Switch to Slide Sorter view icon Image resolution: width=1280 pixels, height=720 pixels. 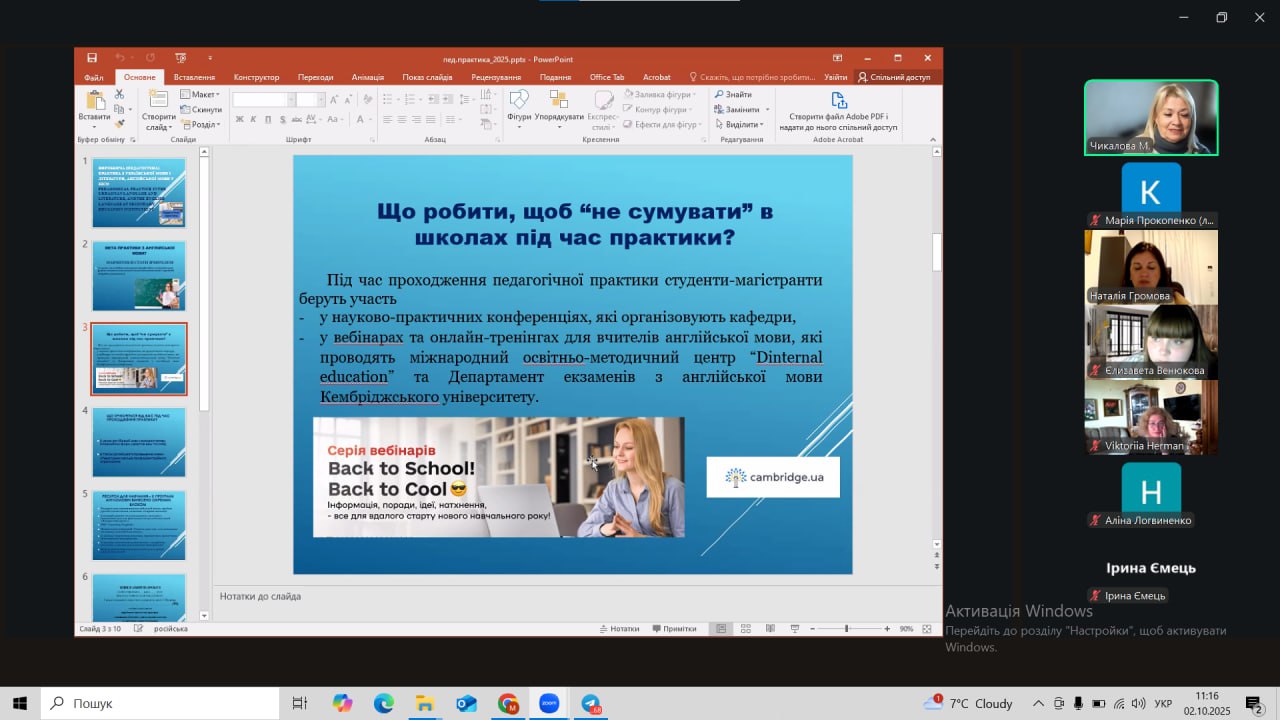click(x=745, y=629)
